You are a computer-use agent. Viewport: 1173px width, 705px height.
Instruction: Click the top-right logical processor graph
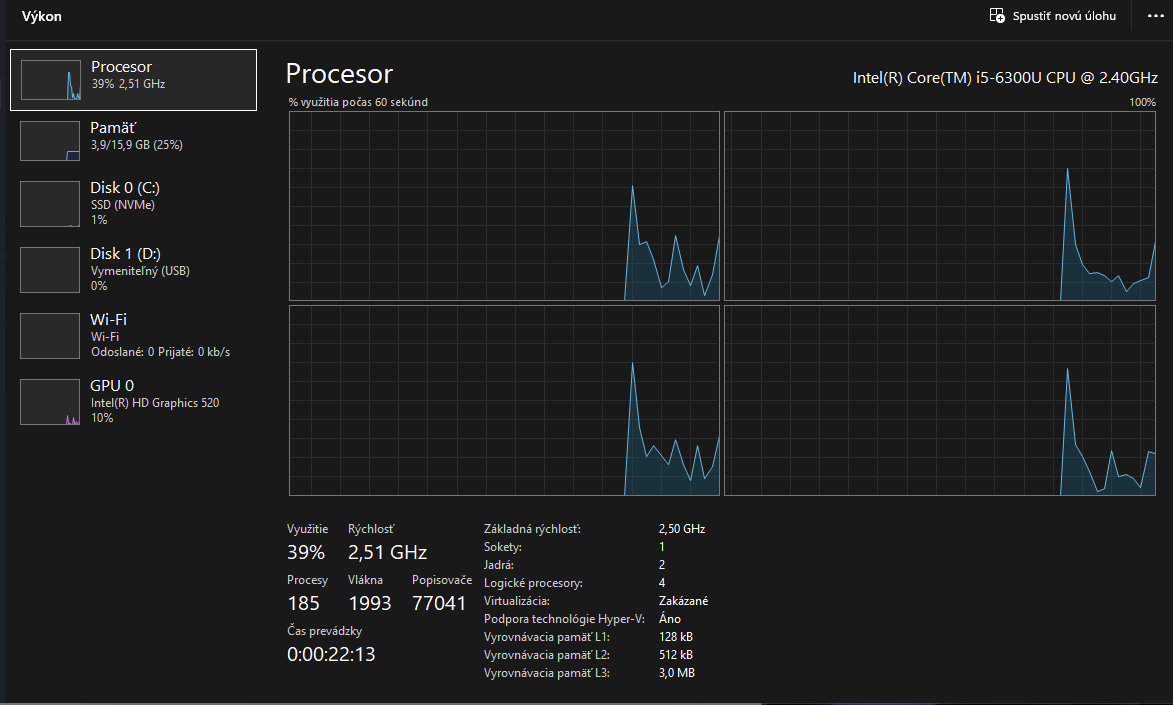pos(940,206)
